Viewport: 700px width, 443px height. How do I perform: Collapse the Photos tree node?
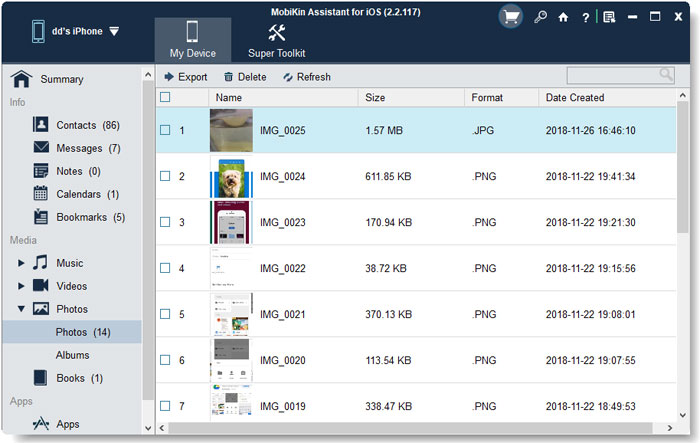[21, 309]
